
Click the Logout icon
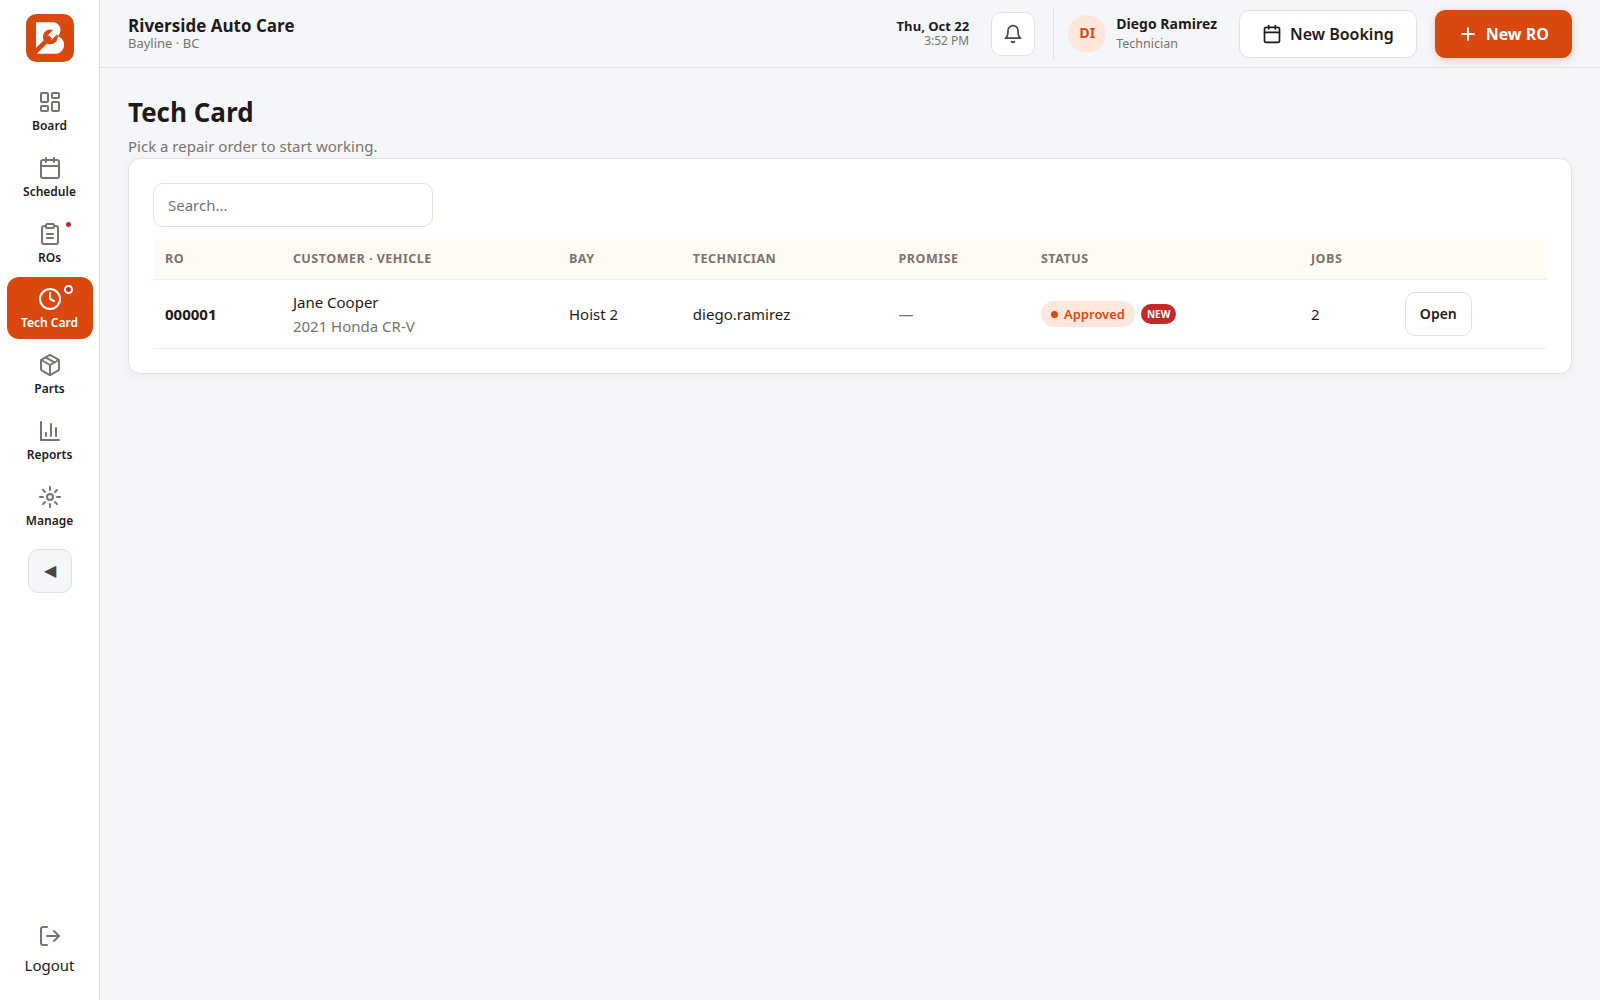point(50,936)
